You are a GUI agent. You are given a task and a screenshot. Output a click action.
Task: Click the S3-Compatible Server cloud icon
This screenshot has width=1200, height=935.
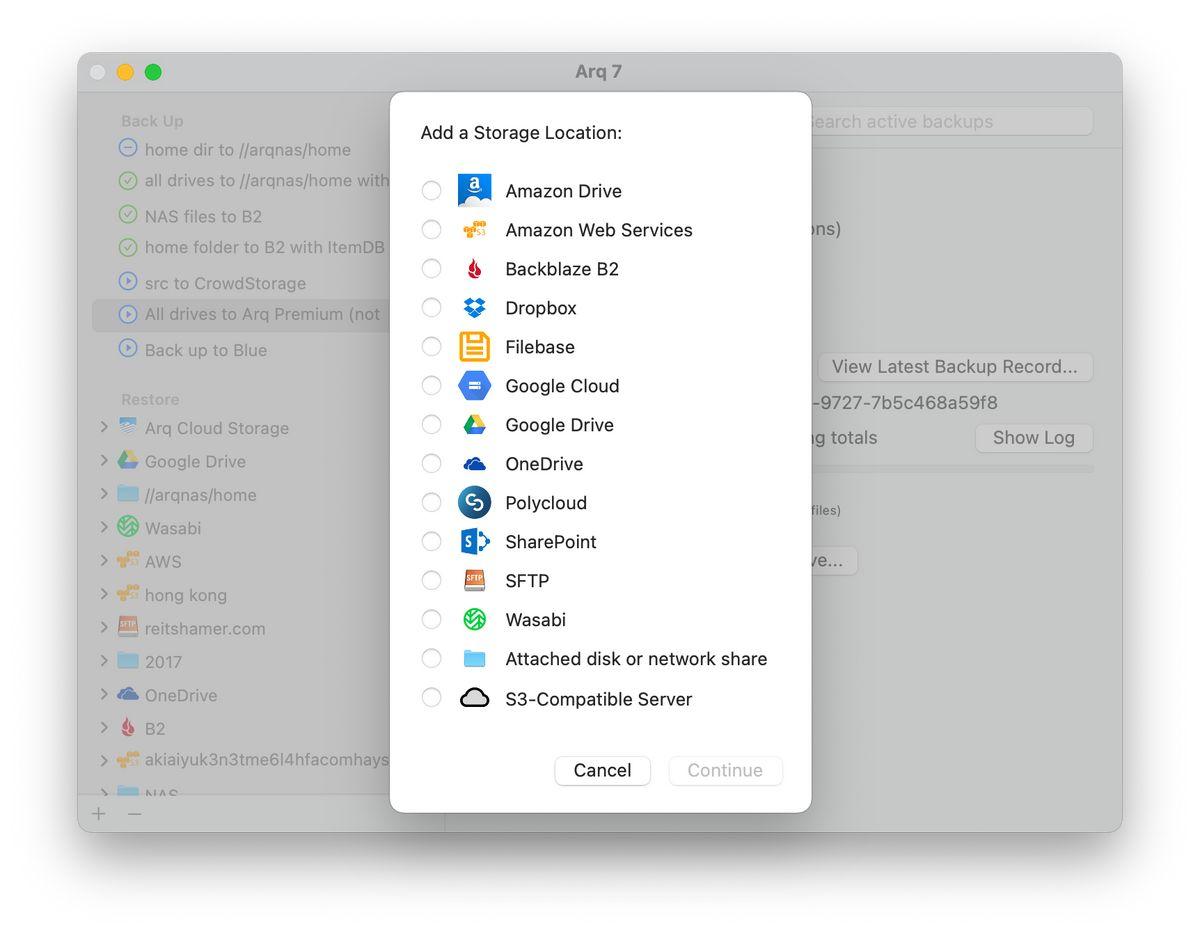coord(474,698)
